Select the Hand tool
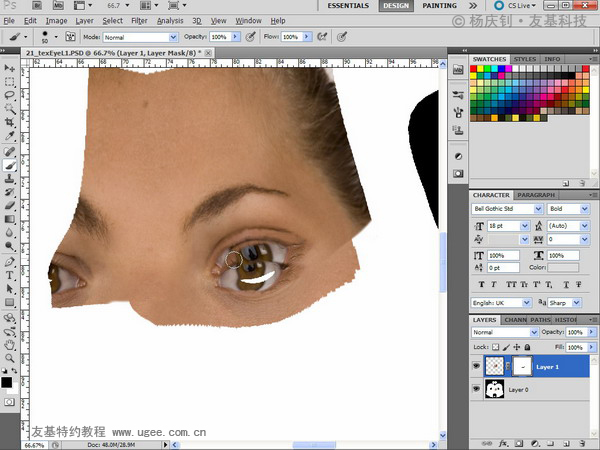This screenshot has height=450, width=600. (x=9, y=345)
